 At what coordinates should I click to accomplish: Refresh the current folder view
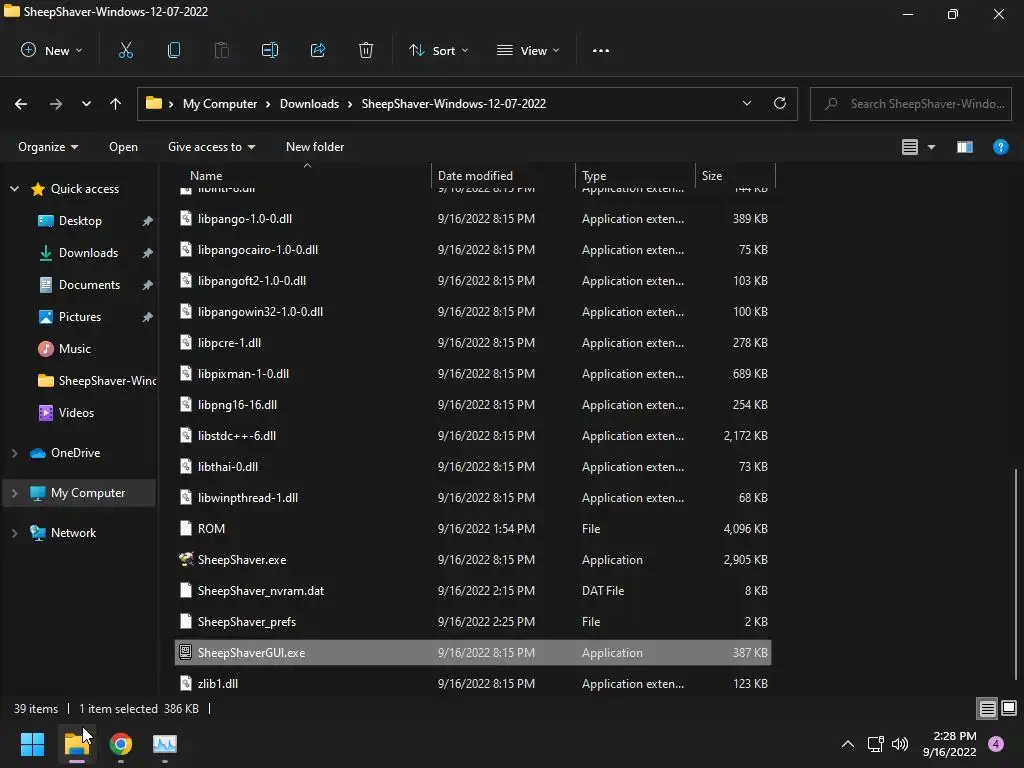pyautogui.click(x=780, y=103)
